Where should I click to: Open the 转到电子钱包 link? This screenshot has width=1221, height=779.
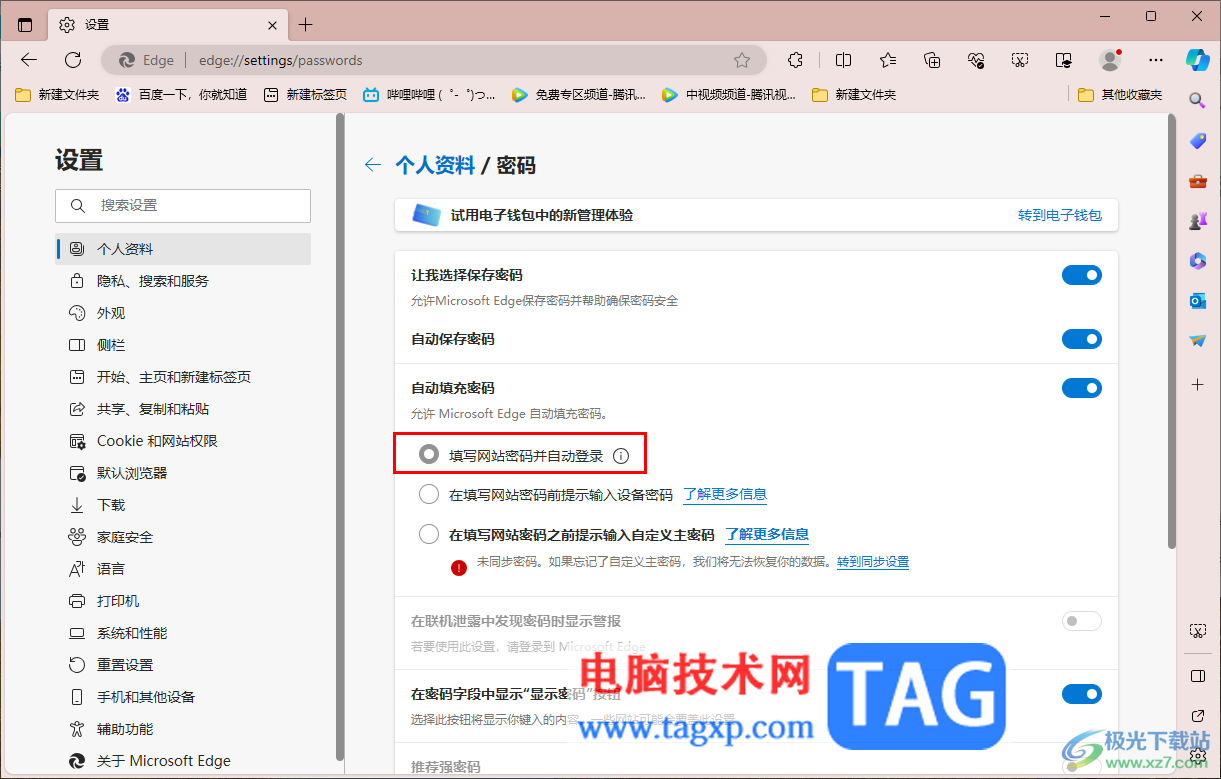[1059, 214]
